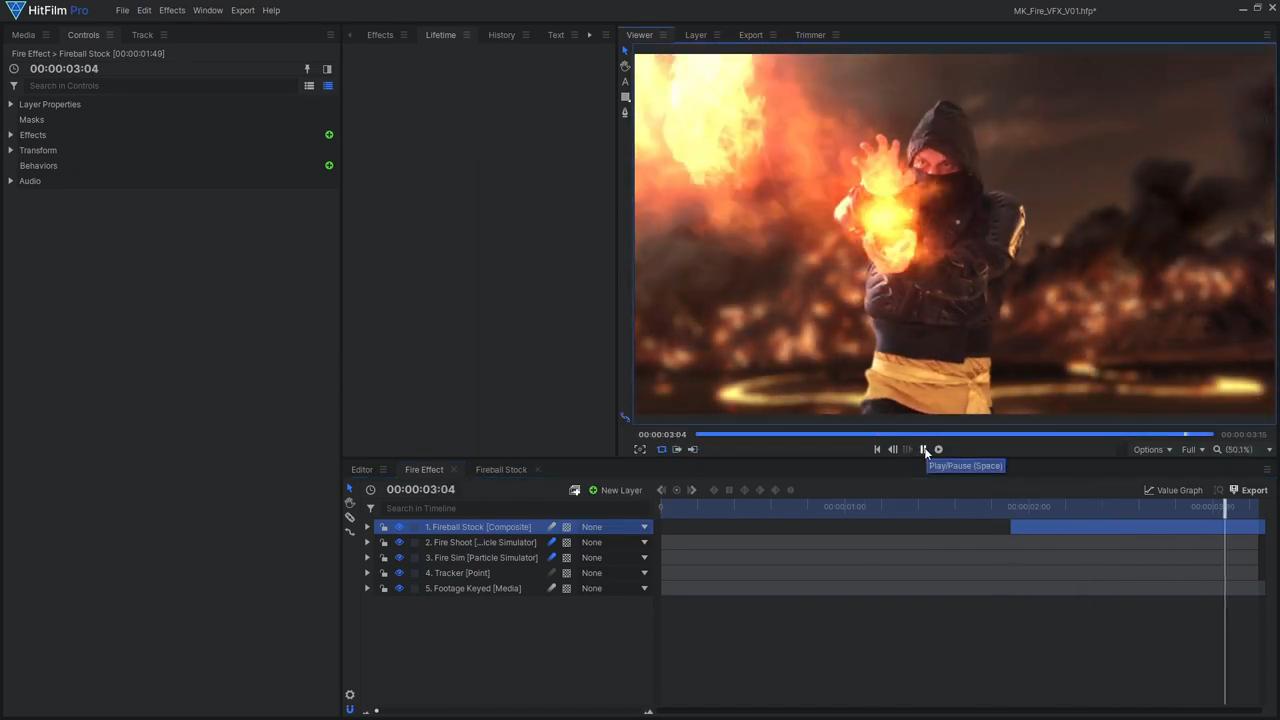Select the Hand tool in Viewer

click(x=625, y=66)
